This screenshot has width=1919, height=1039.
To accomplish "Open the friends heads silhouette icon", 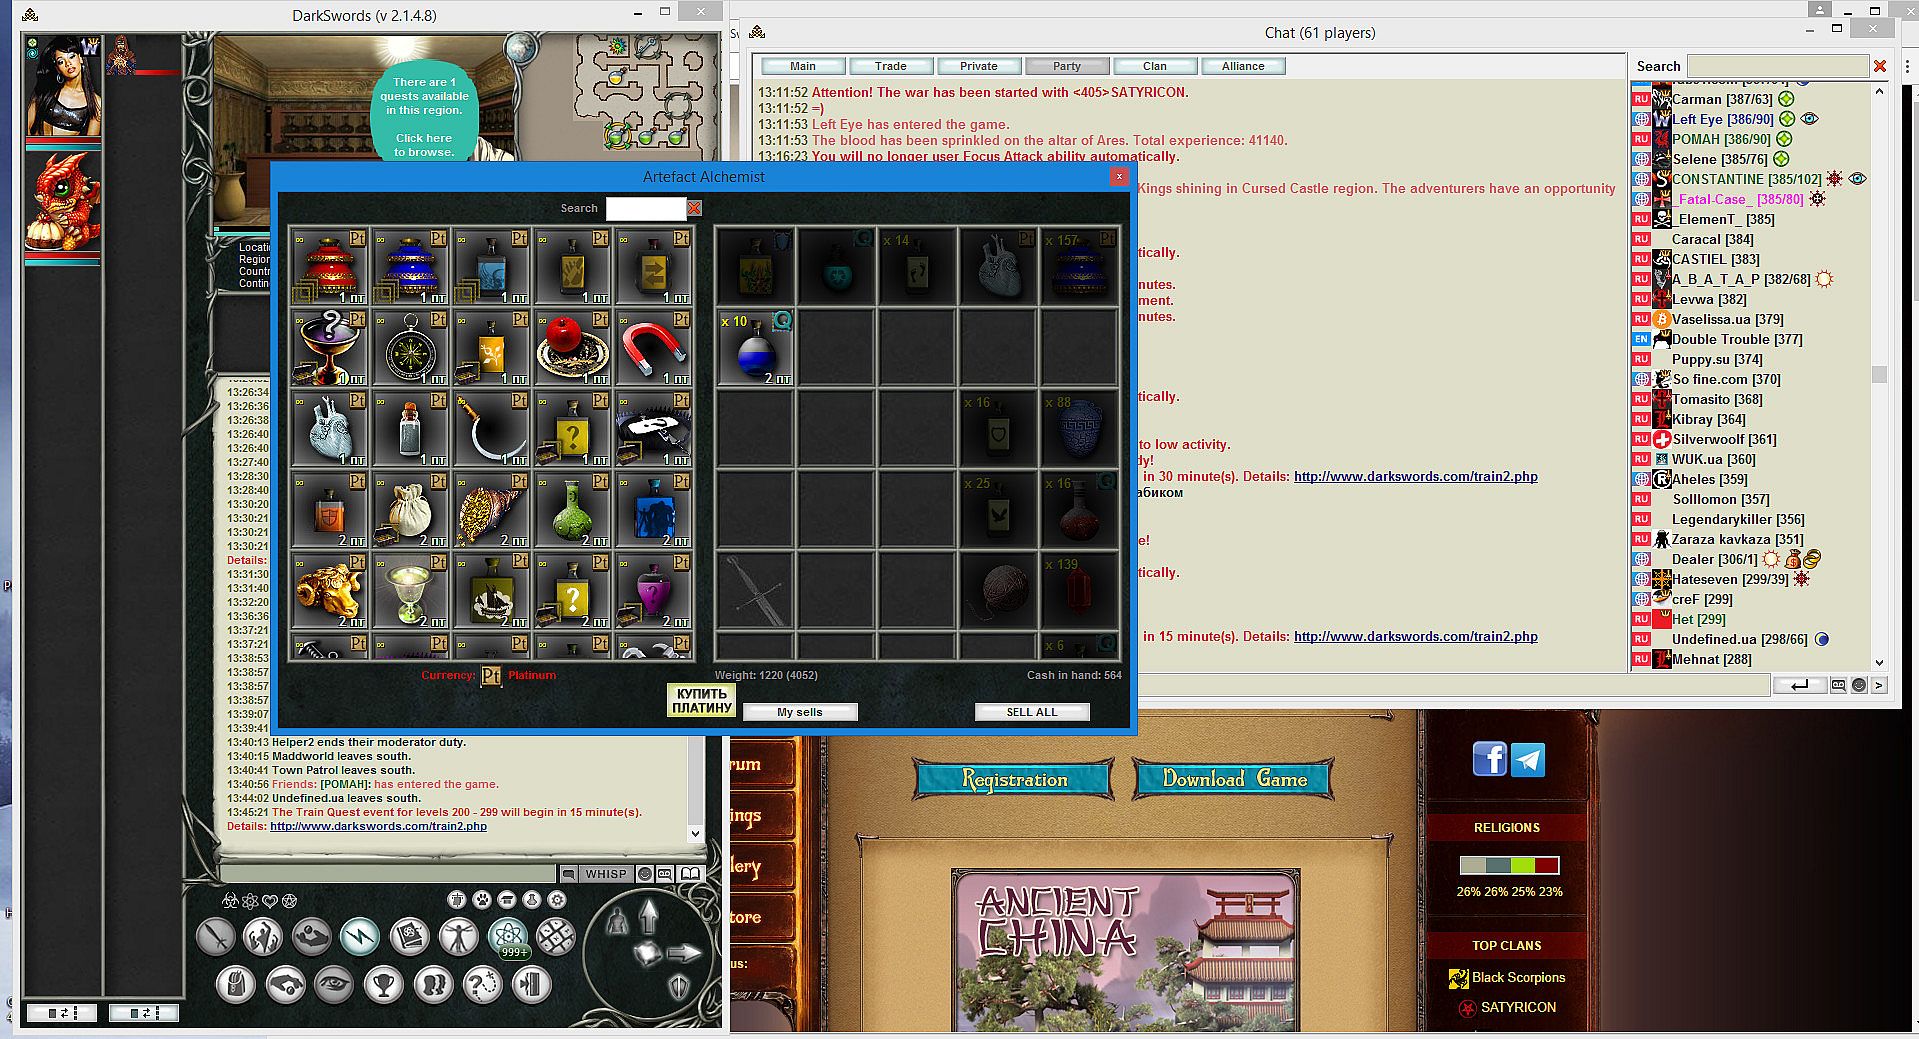I will 433,985.
